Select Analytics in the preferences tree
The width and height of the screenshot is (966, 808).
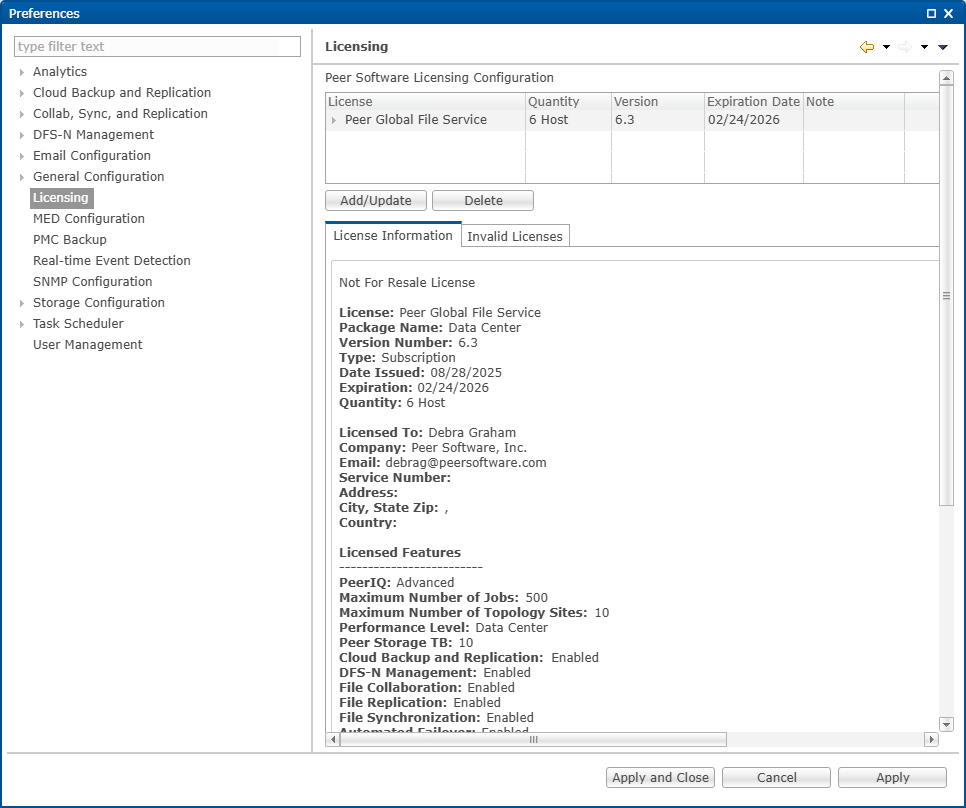coord(60,71)
